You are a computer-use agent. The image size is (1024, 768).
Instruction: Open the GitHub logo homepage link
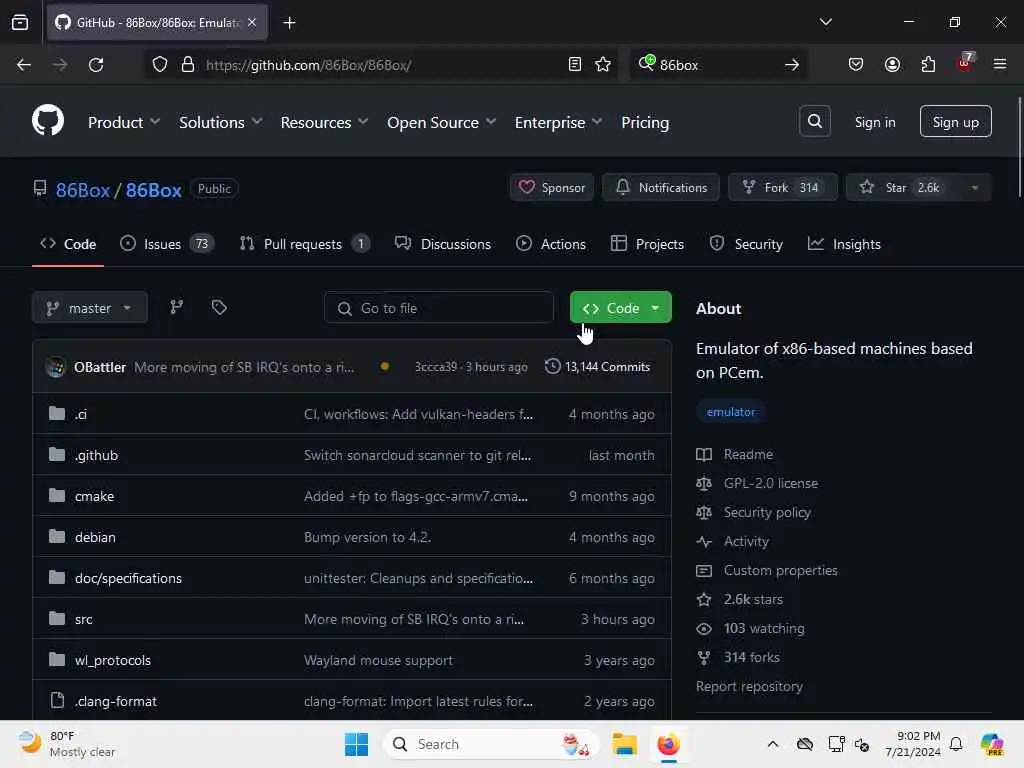coord(48,120)
